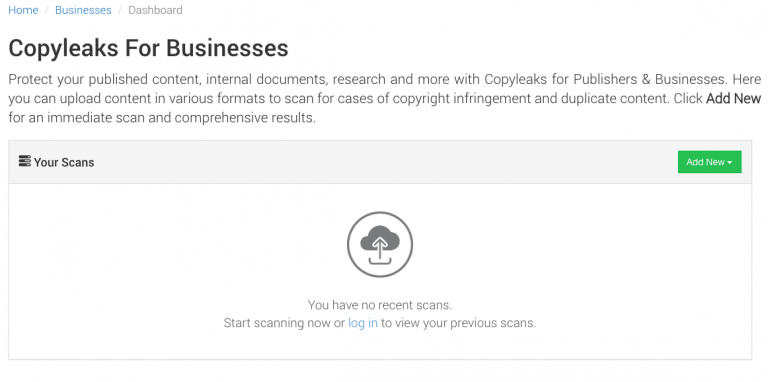Click the Your Scans panel title
Screen dimensions: 768x382
(x=64, y=162)
